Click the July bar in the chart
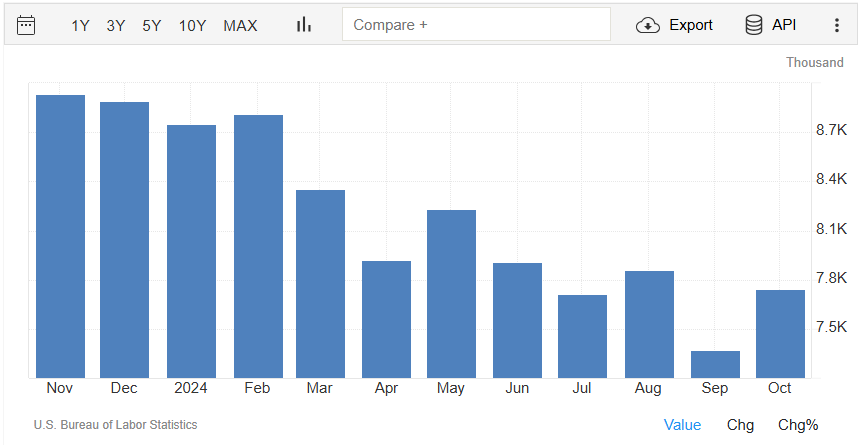858x445 pixels. 582,337
